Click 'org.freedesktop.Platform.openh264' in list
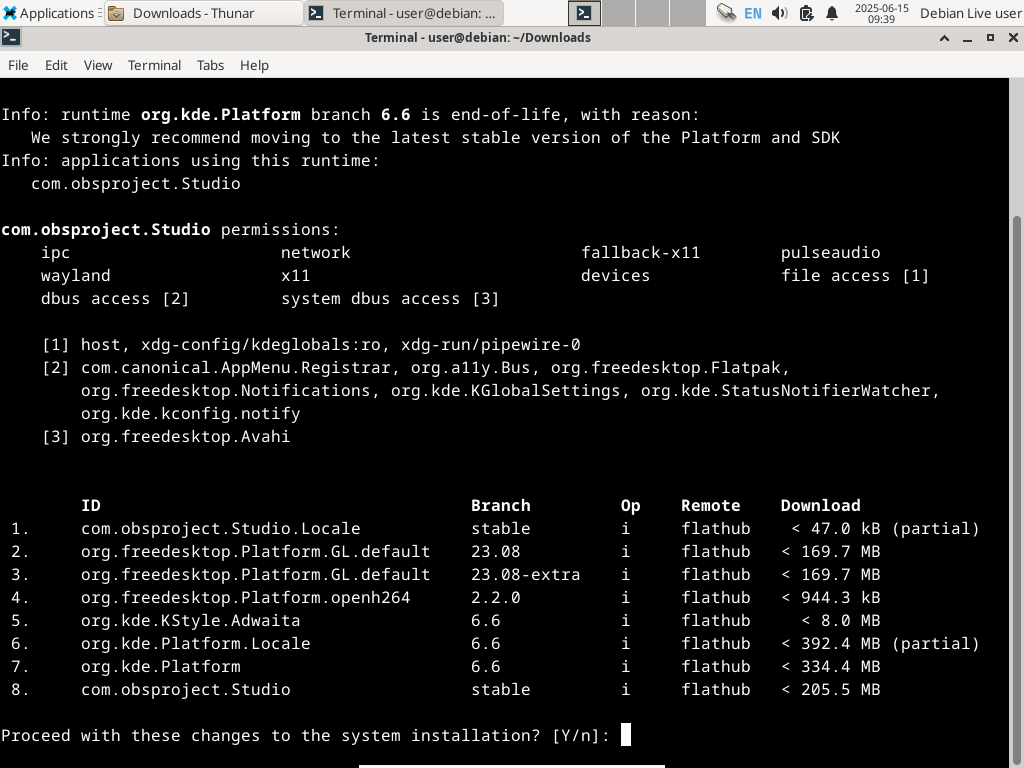This screenshot has height=768, width=1024. coord(246,598)
